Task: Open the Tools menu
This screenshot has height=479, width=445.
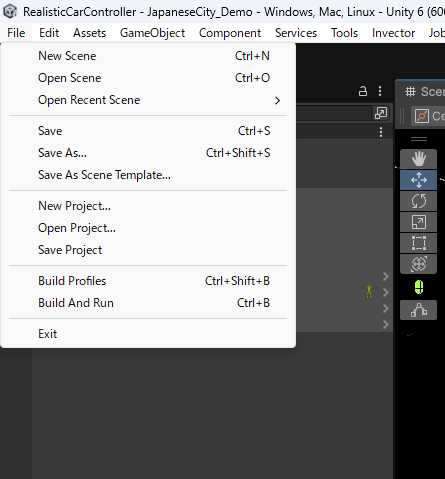Action: [x=344, y=33]
